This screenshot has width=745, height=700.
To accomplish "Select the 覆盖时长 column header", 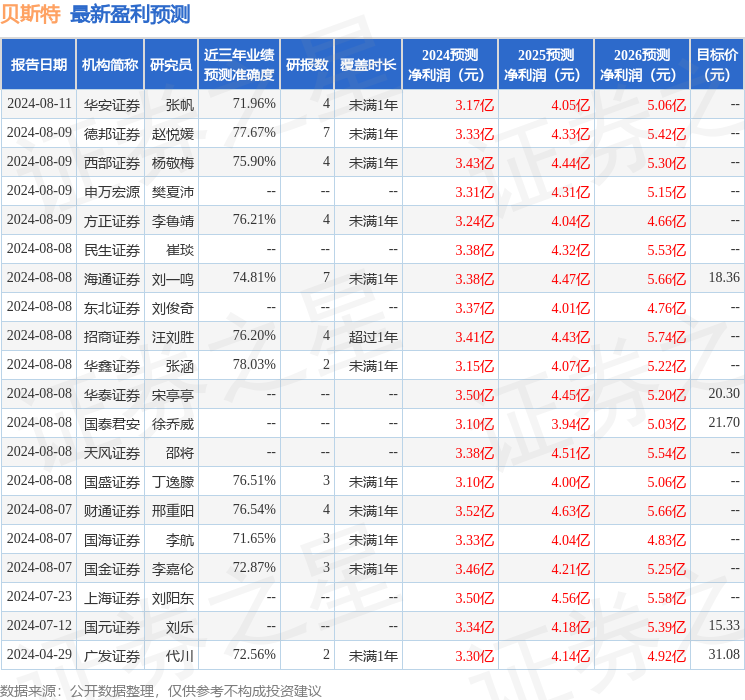I will (x=368, y=65).
